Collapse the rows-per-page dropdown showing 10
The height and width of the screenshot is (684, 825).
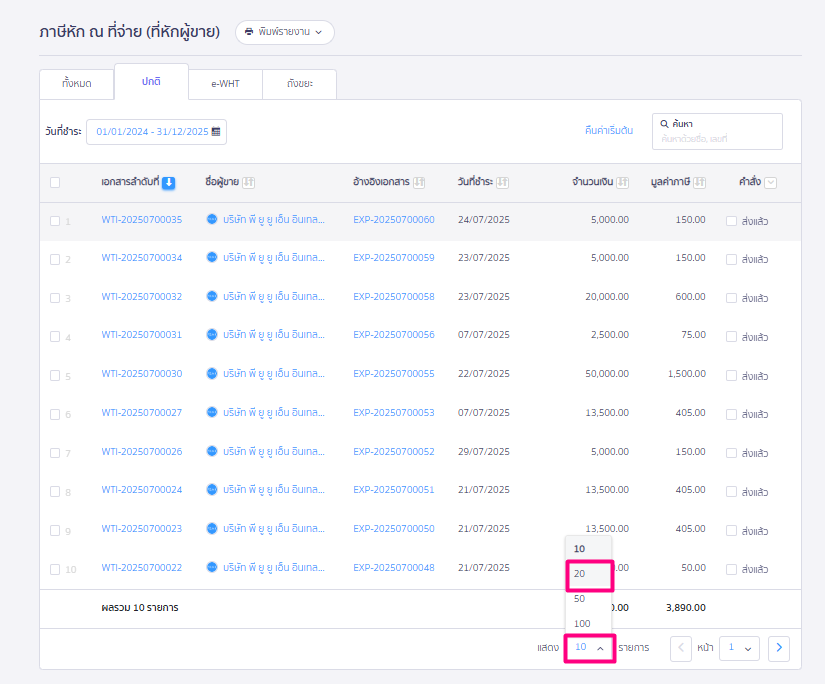coord(590,648)
